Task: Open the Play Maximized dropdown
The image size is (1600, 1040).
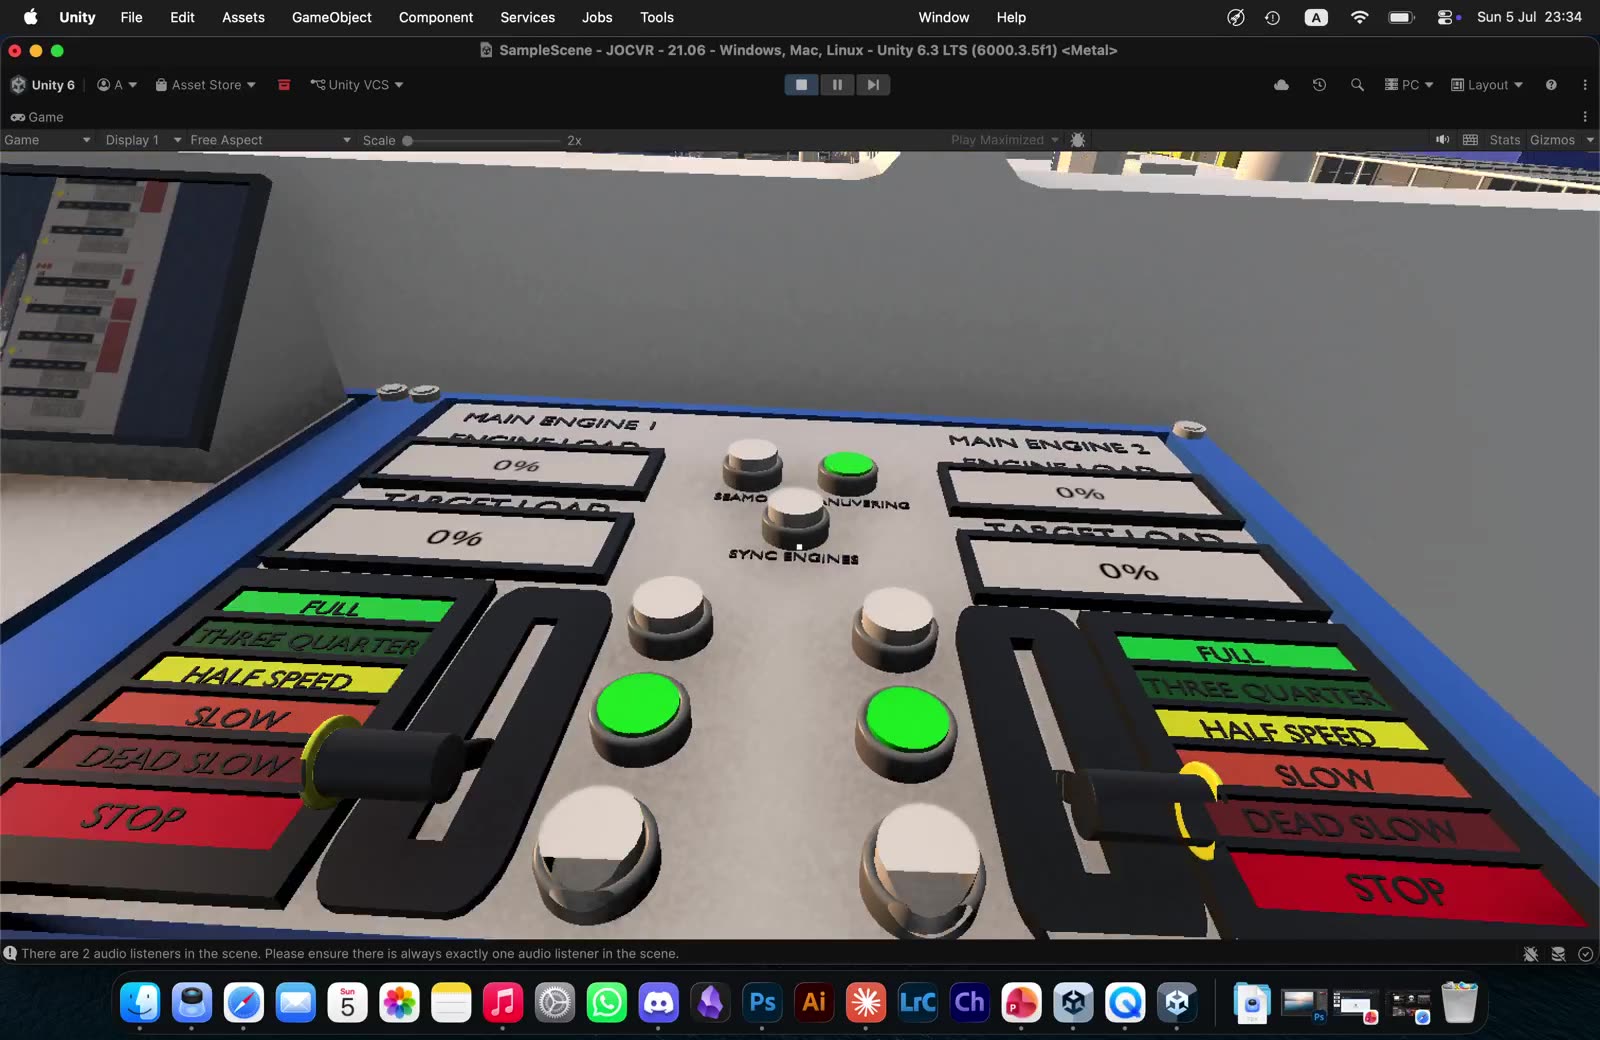Action: tap(1004, 140)
